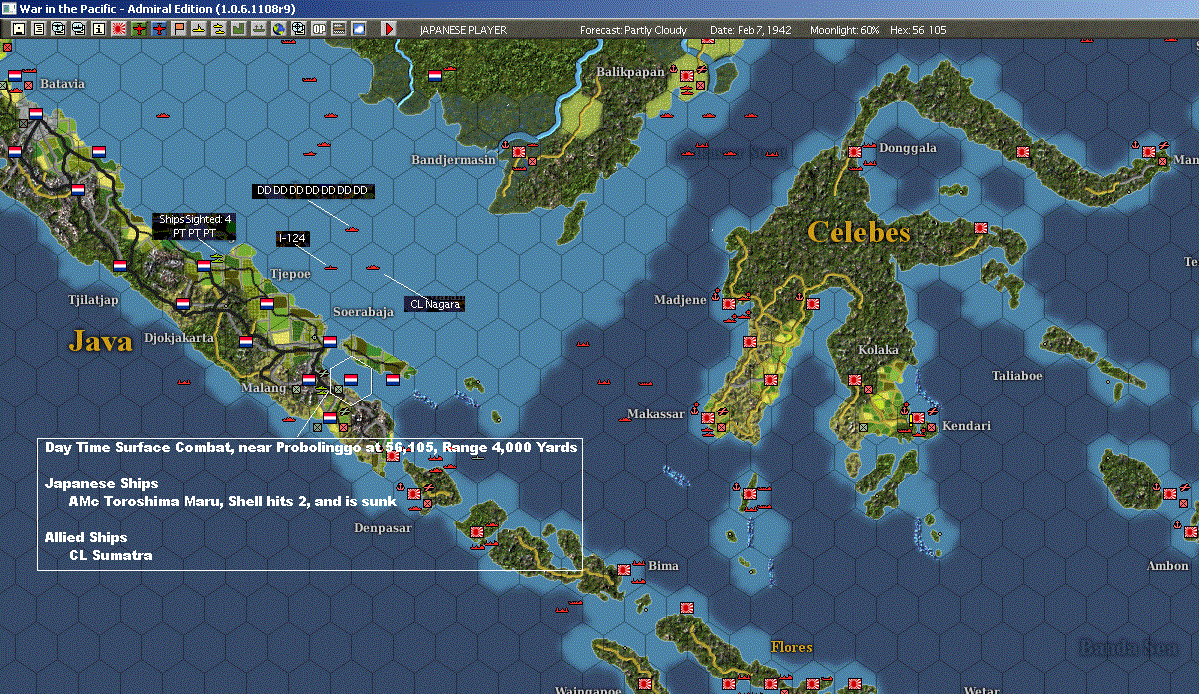The image size is (1199, 694).
Task: Click the 'AMc Toroshima Maru' combat report line
Action: [x=232, y=501]
